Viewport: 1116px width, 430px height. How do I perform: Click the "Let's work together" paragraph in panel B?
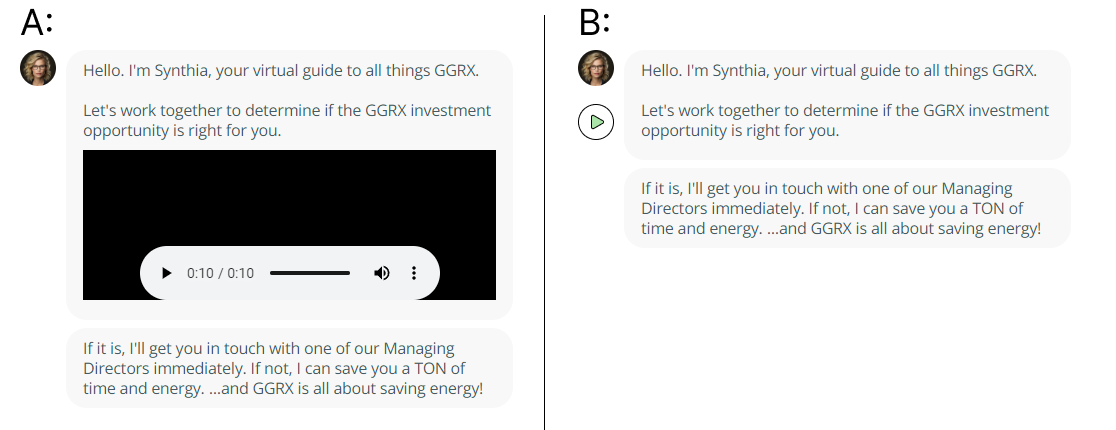pyautogui.click(x=845, y=120)
